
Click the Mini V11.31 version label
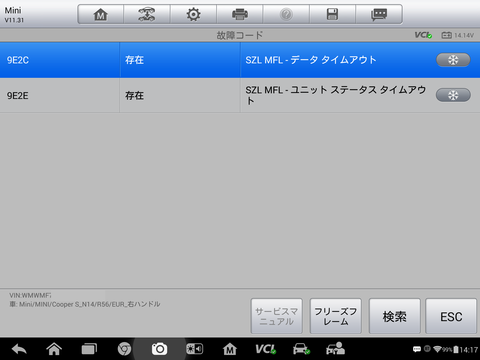pos(14,14)
